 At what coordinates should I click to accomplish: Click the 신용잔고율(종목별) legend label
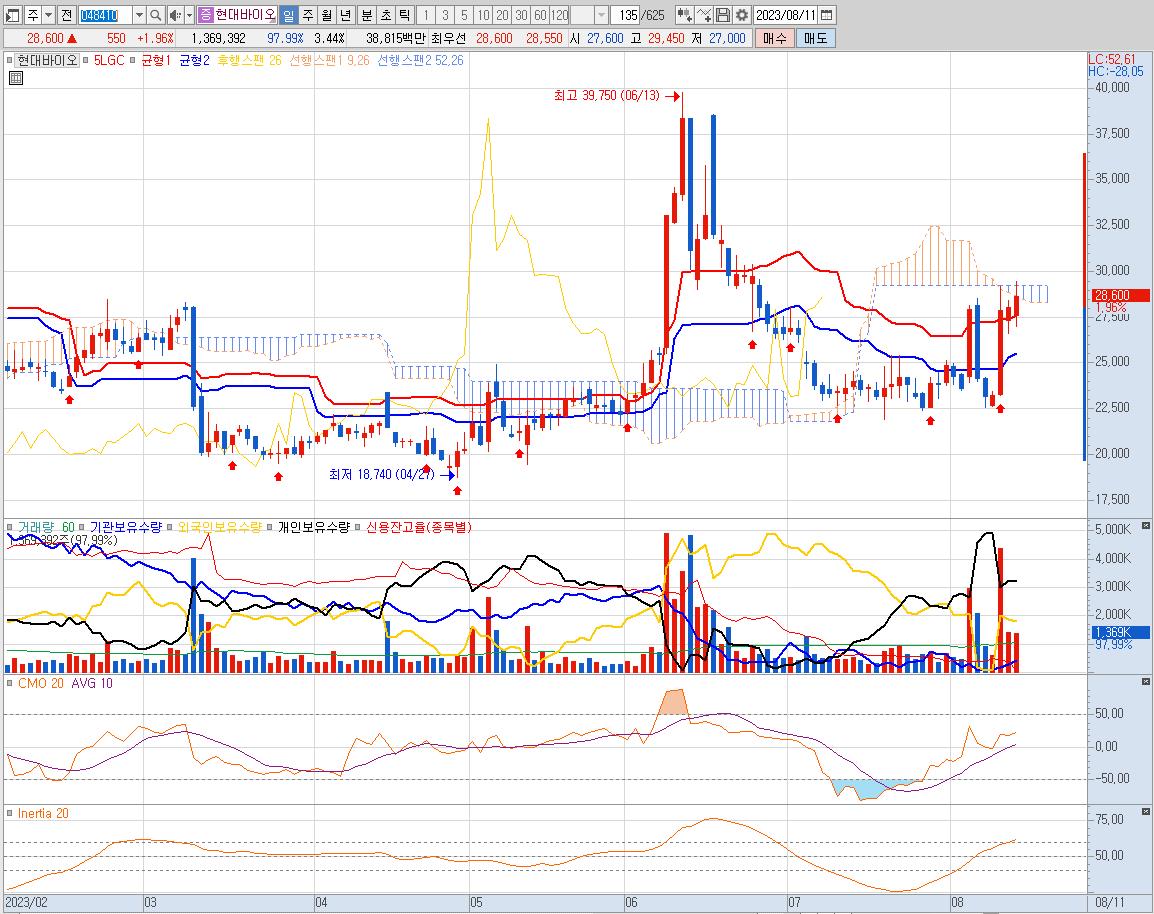pos(419,527)
